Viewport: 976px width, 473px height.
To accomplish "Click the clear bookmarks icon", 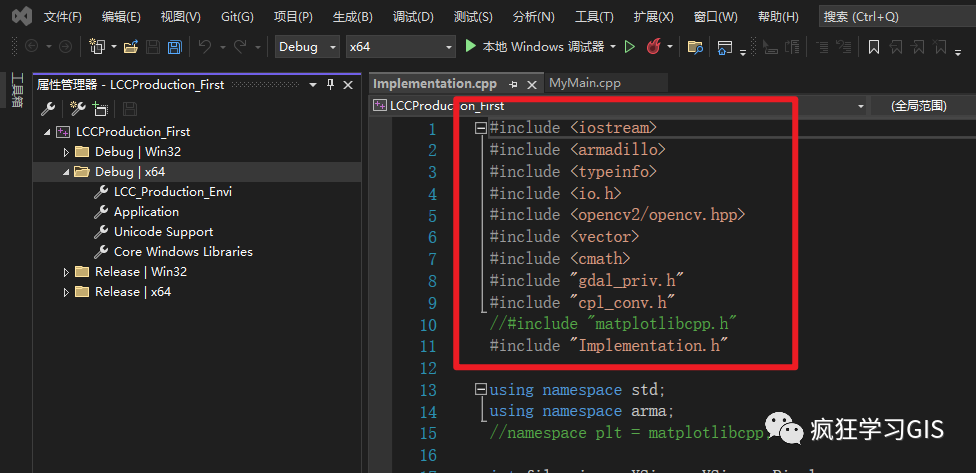I will (940, 47).
